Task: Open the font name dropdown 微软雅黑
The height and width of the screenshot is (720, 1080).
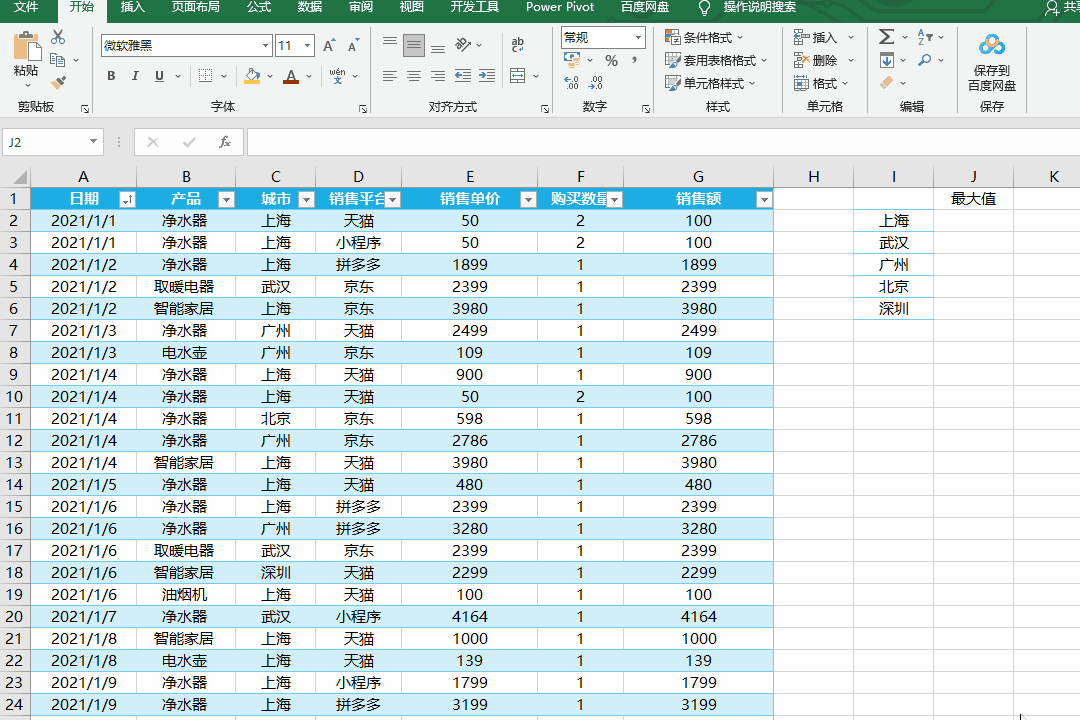Action: point(265,46)
